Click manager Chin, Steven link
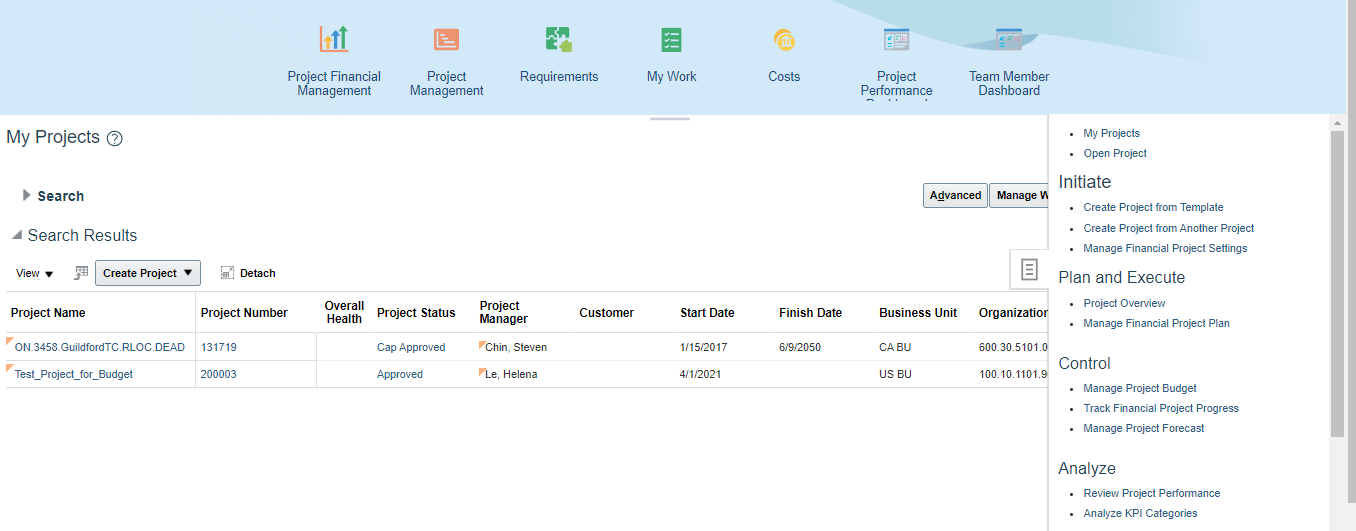This screenshot has height=531, width=1356. (516, 347)
